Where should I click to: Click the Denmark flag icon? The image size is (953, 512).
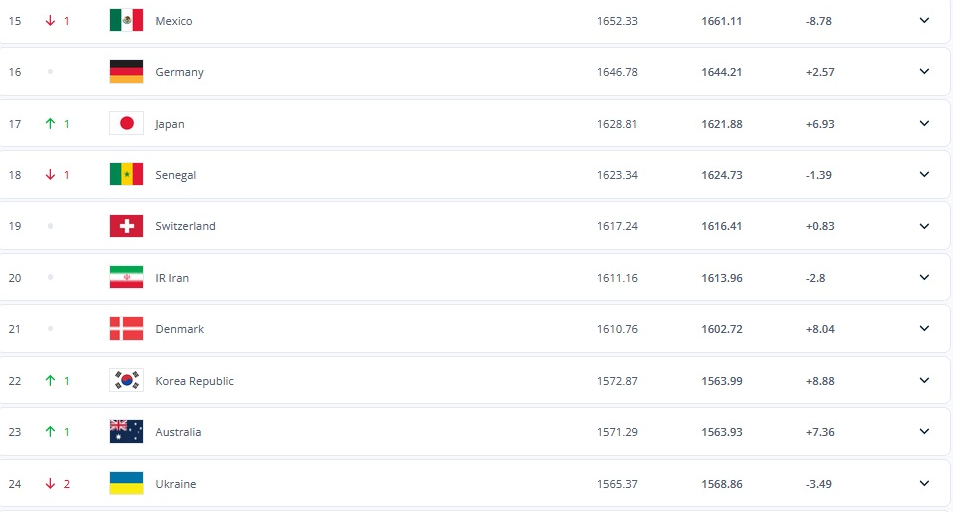click(x=126, y=329)
